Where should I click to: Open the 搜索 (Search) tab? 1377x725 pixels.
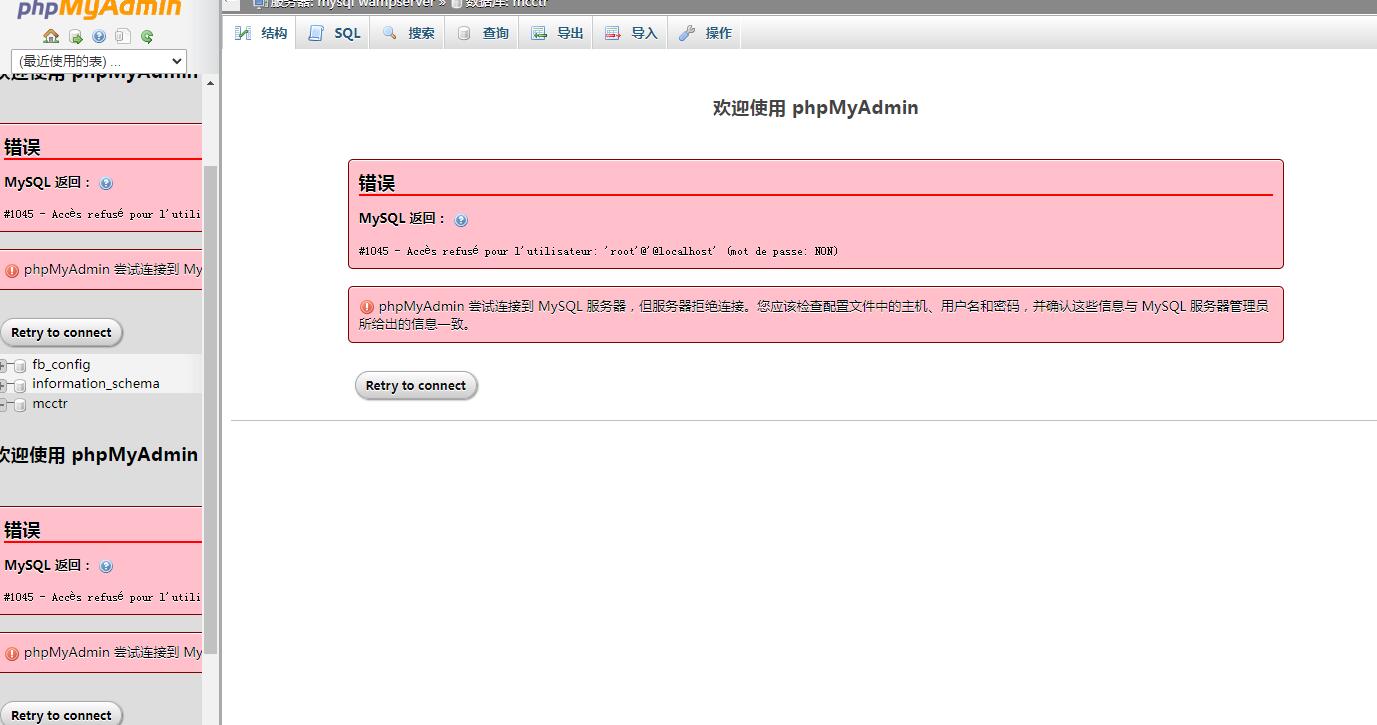pyautogui.click(x=408, y=33)
